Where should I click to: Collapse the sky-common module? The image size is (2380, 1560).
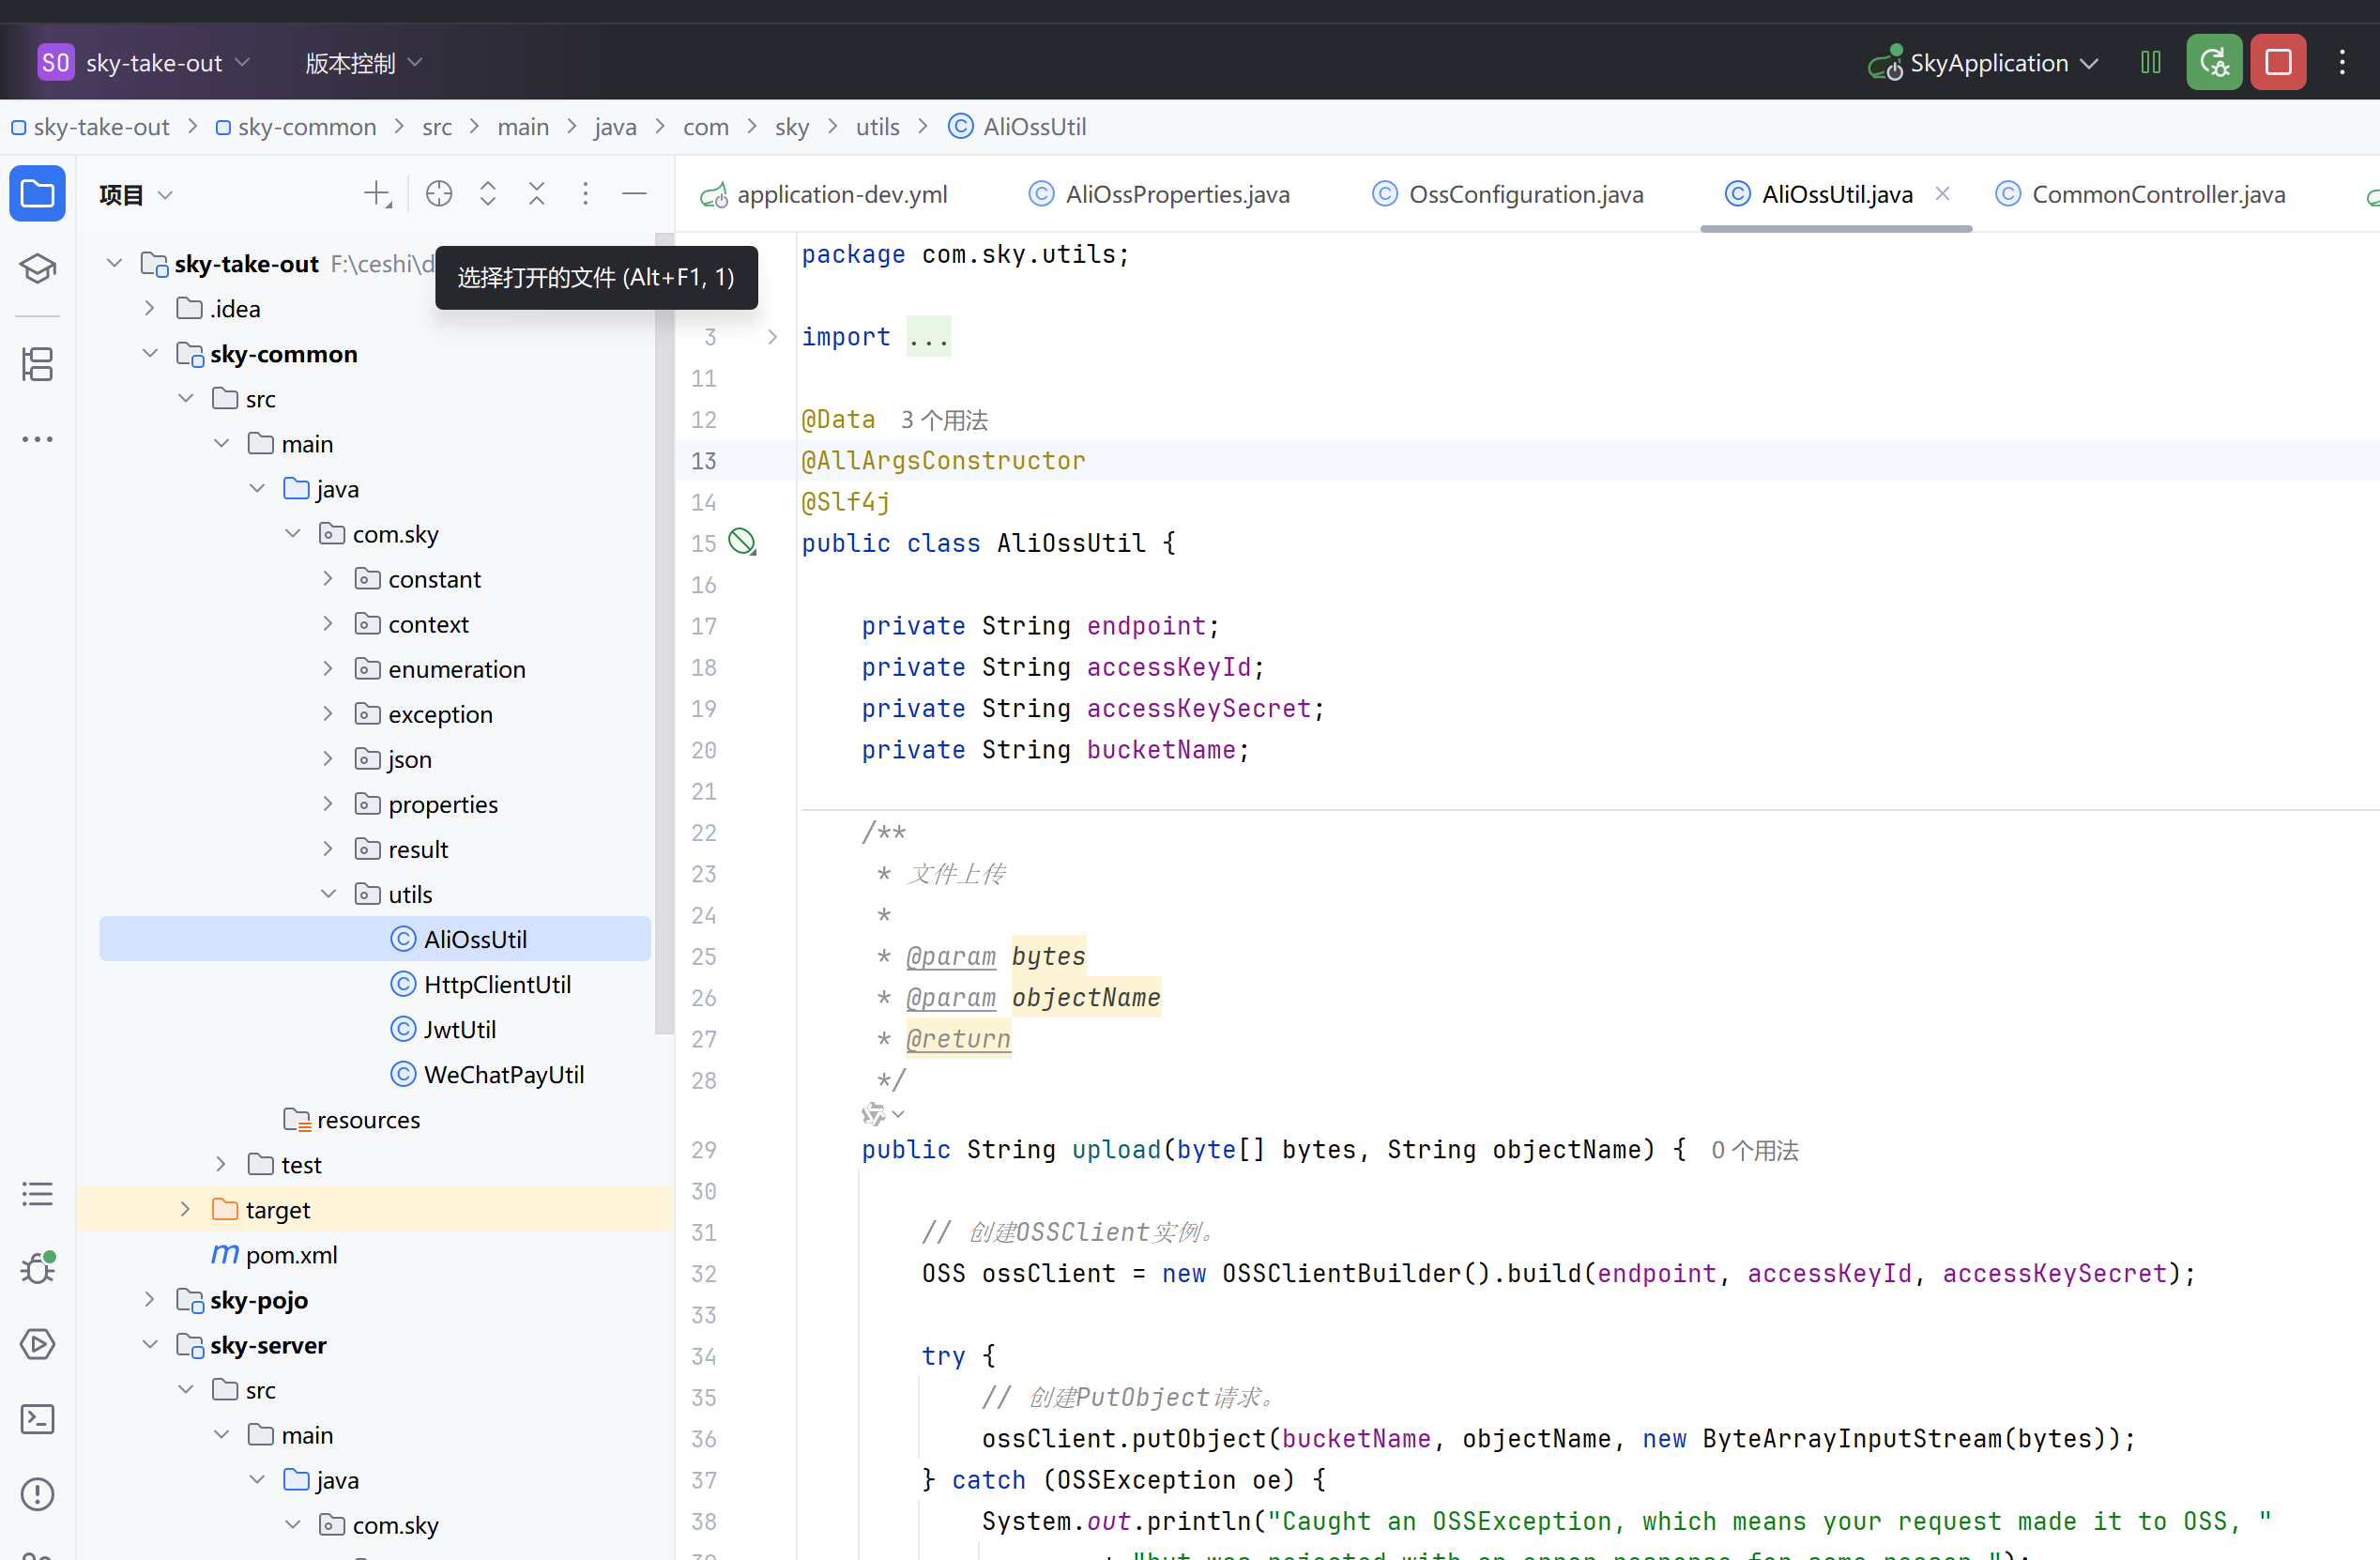pos(149,354)
